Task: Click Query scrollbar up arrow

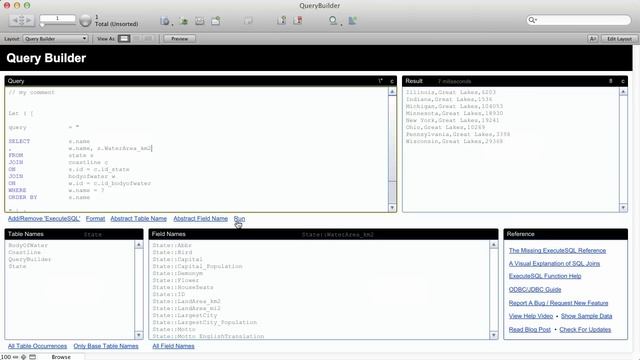Action: [392, 92]
